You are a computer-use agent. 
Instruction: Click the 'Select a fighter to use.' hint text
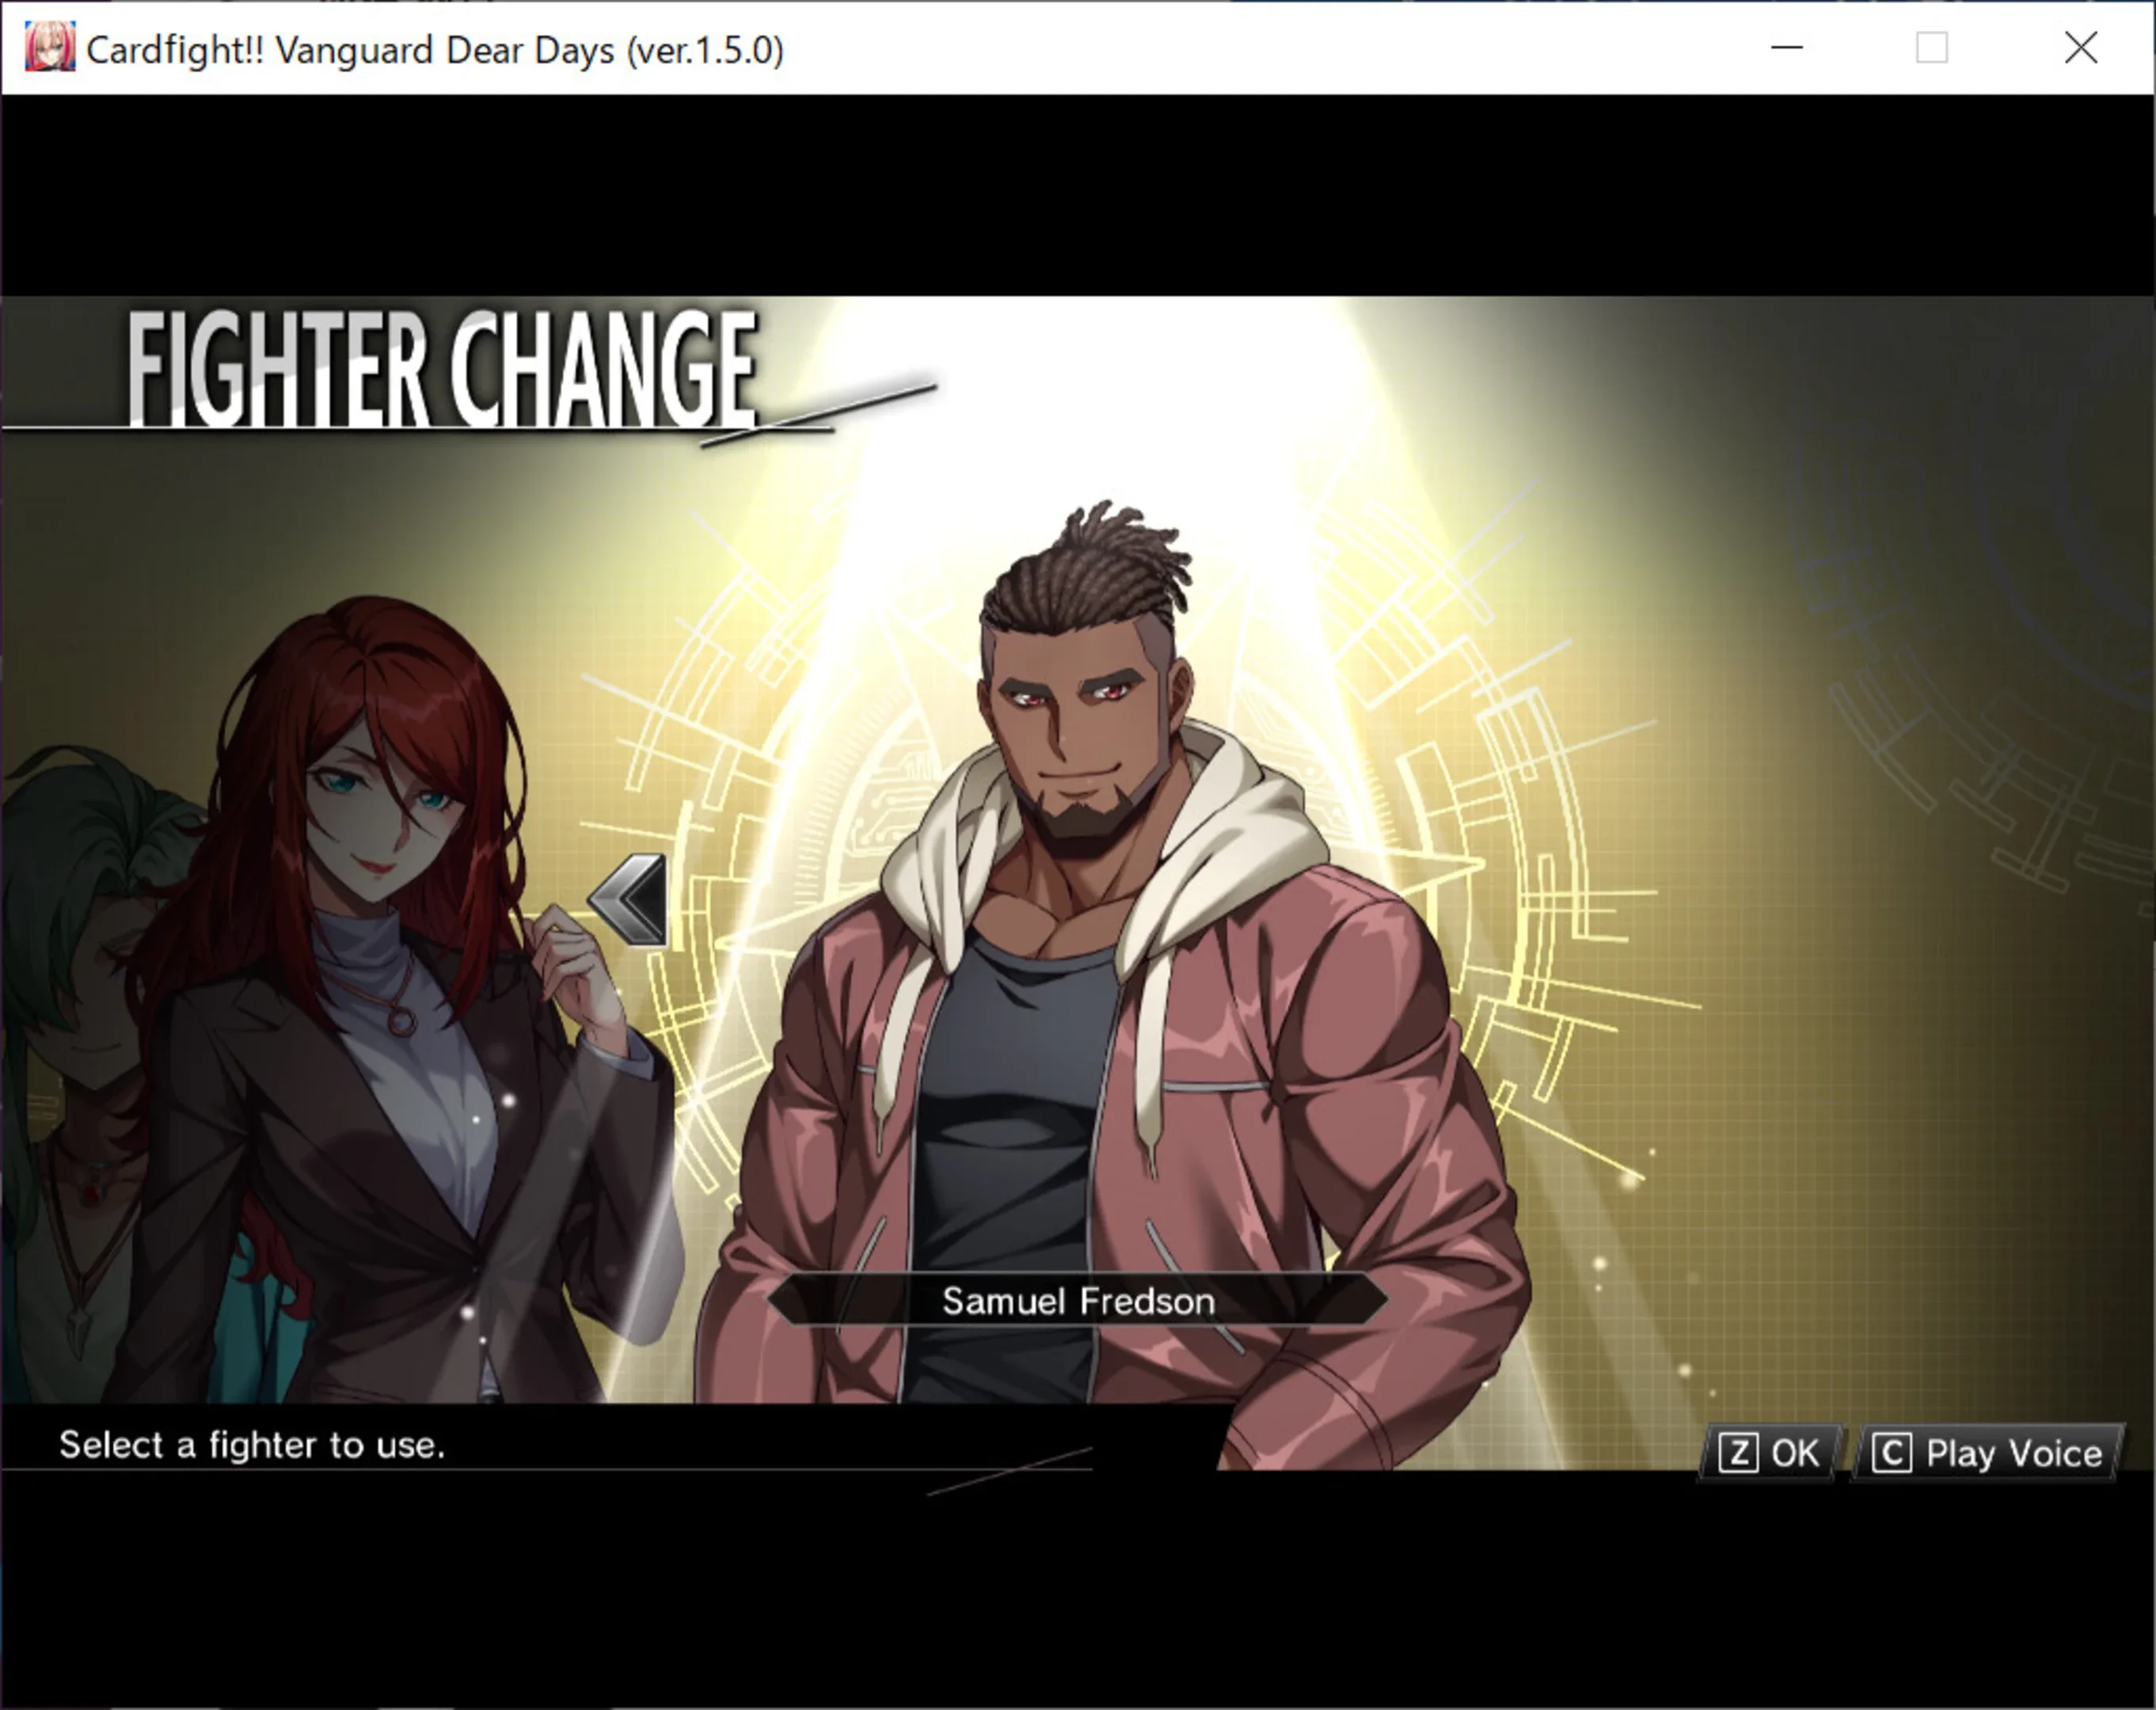click(x=252, y=1445)
